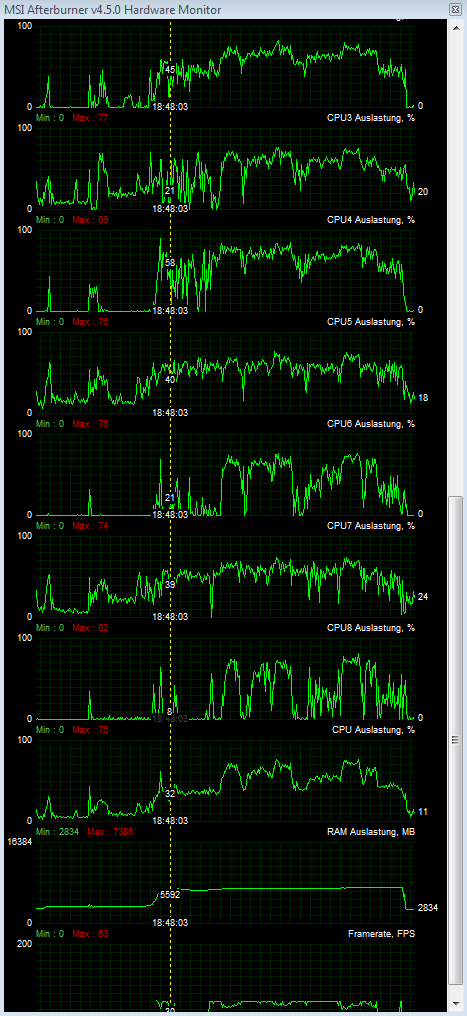Click the '5592' RAM marker value
Viewport: 467px width, 1016px height.
tap(170, 893)
